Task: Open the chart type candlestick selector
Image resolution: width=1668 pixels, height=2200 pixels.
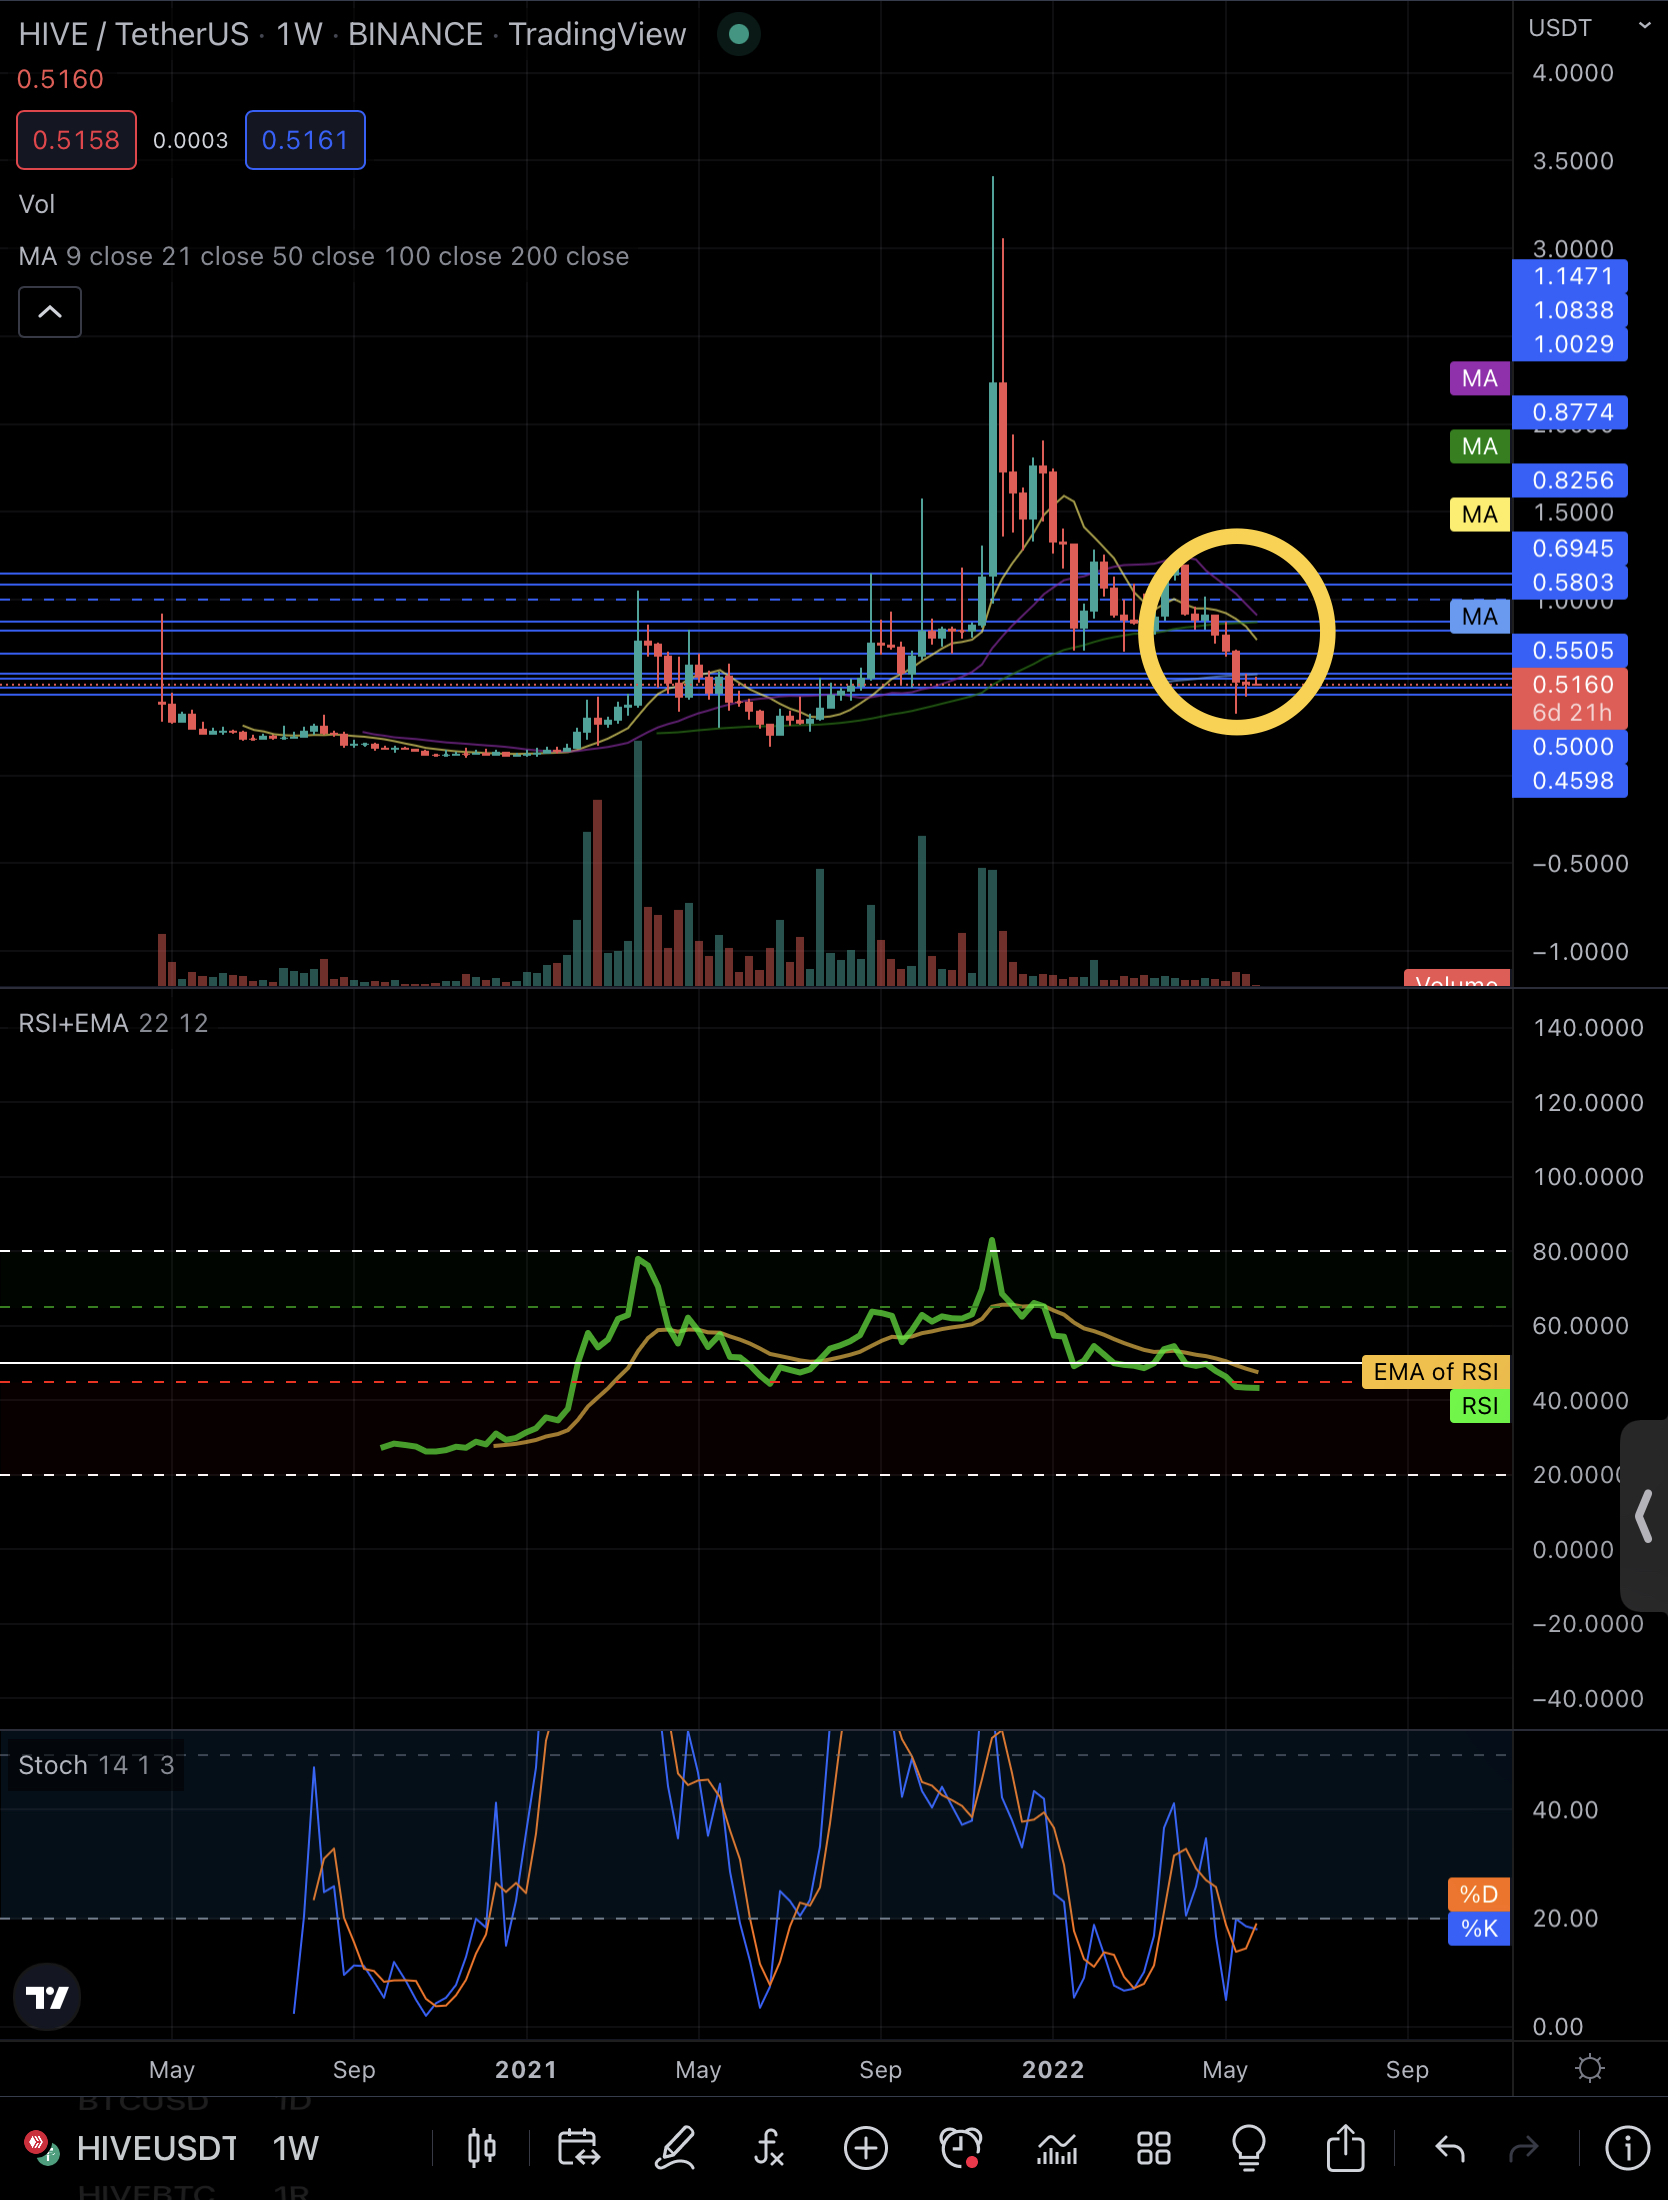Action: (481, 2147)
